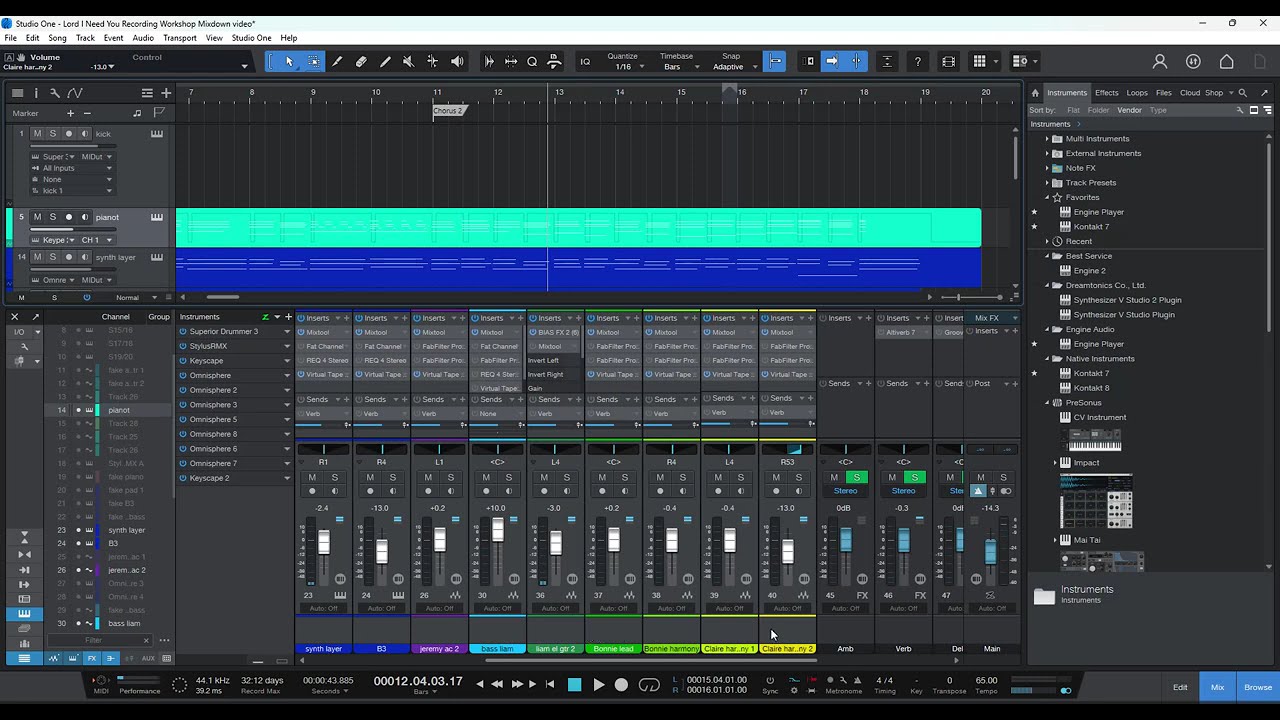Open the Keyscape instrument dropdown
The image size is (1280, 720).
pos(287,361)
